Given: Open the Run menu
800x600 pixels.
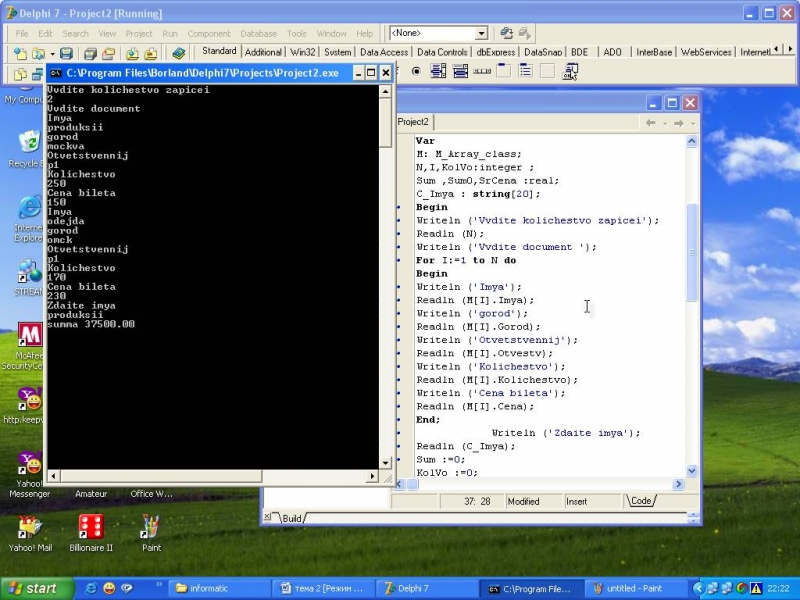Looking at the screenshot, I should 170,34.
